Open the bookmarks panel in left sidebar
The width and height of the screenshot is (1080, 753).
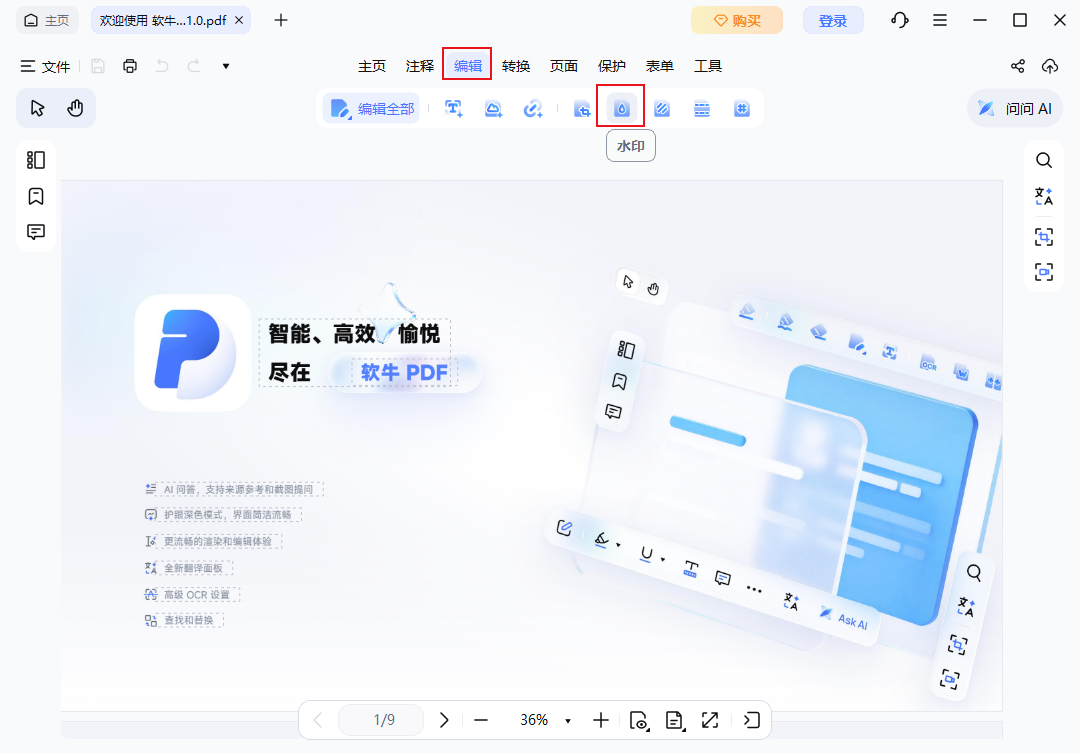[36, 196]
